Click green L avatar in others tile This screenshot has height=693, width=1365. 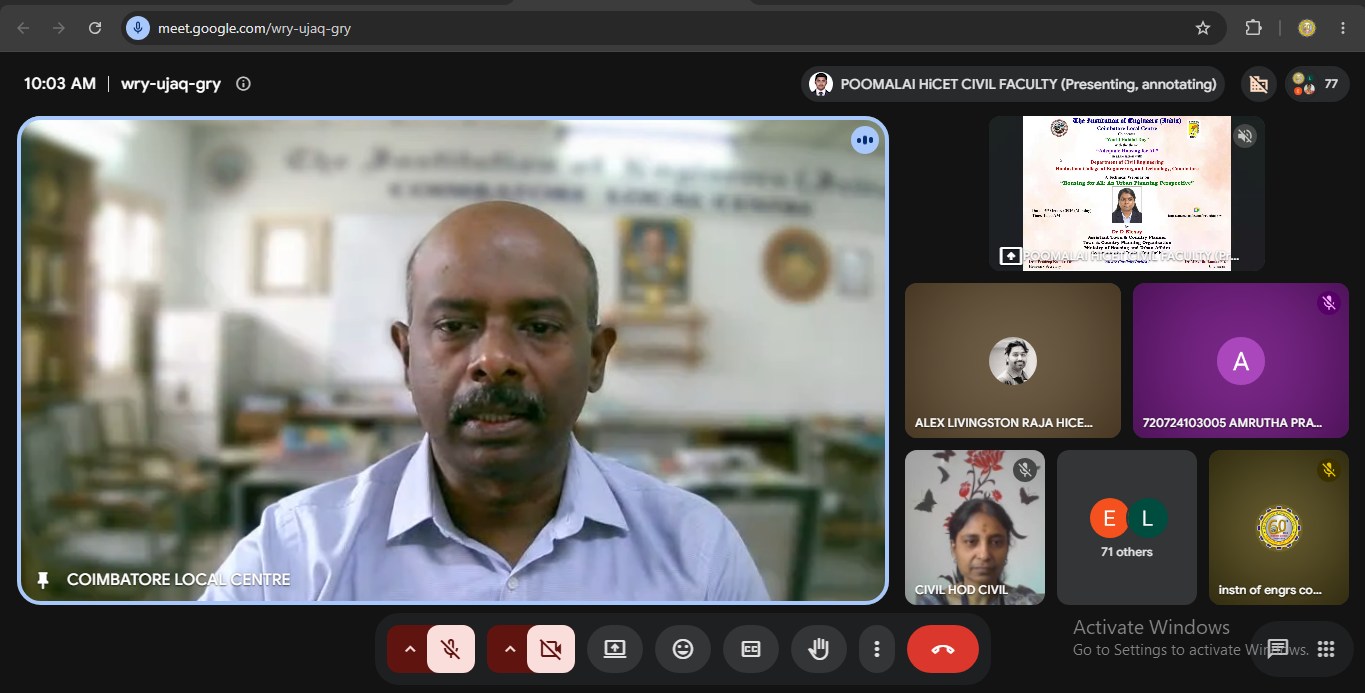[1148, 518]
